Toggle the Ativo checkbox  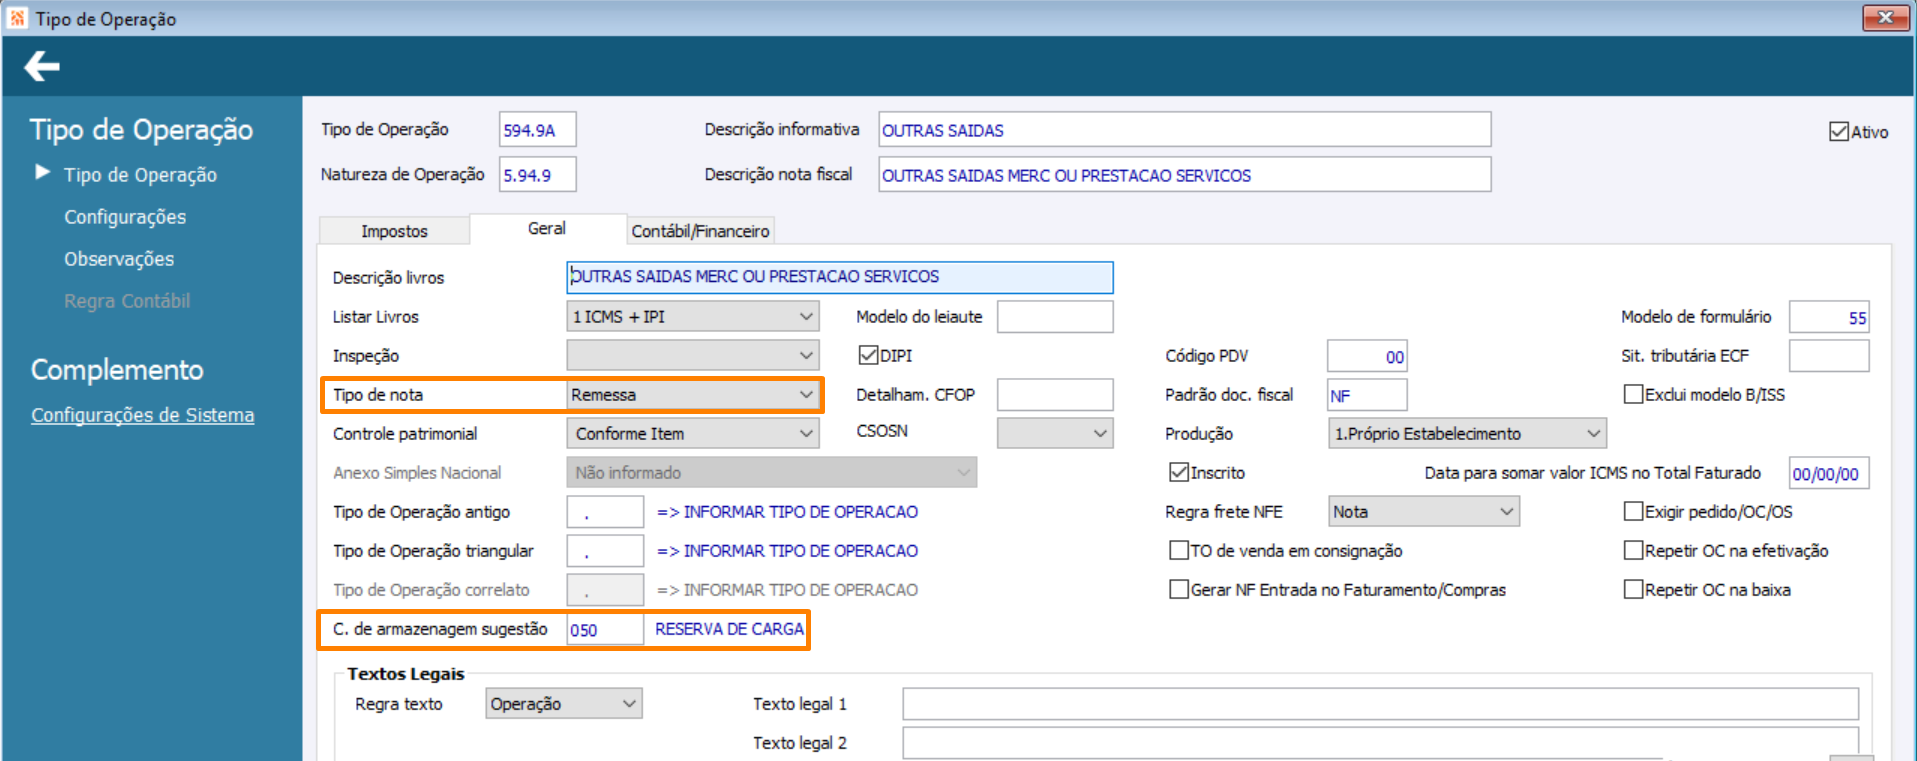pos(1839,132)
